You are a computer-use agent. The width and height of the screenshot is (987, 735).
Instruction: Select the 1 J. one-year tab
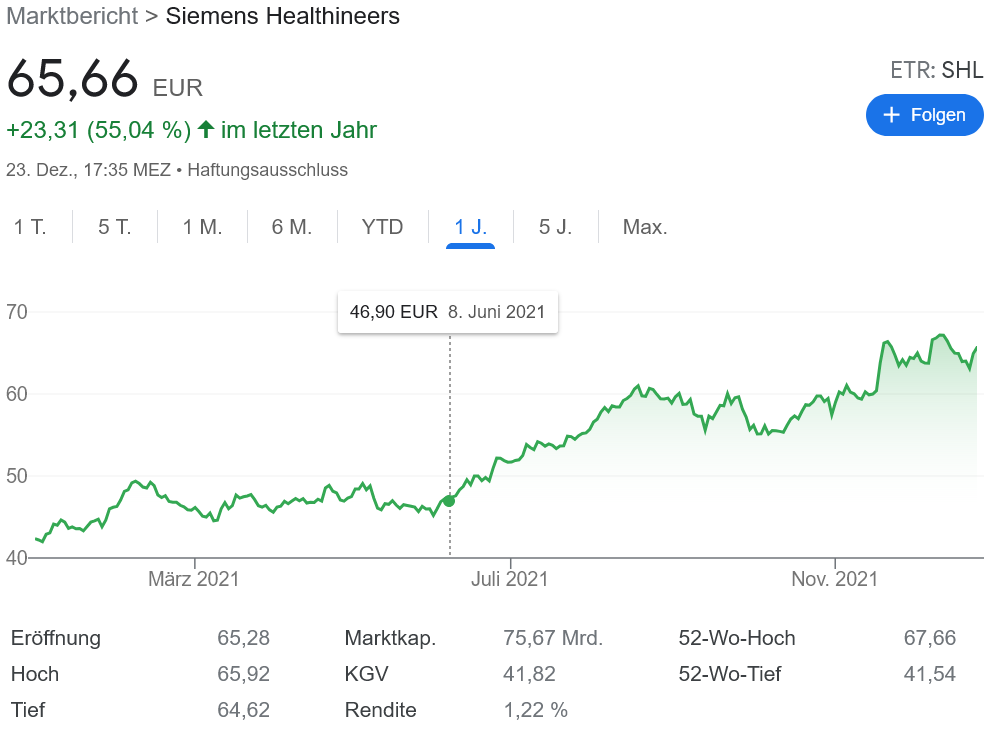point(470,227)
